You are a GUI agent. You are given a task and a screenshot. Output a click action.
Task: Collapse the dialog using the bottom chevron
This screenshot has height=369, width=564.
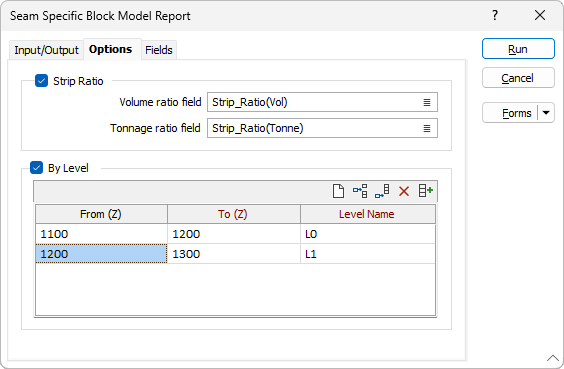tap(552, 358)
